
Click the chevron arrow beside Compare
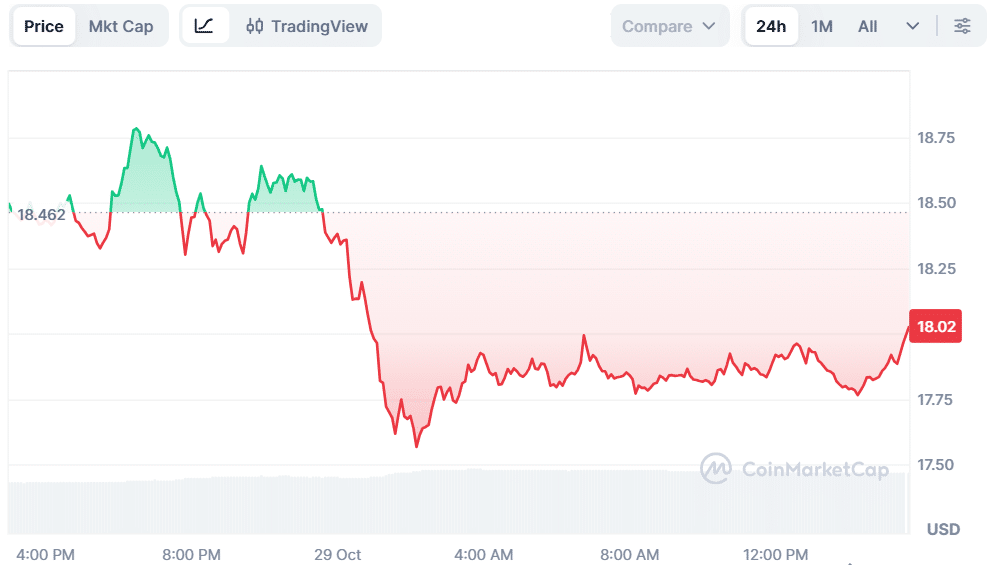709,26
